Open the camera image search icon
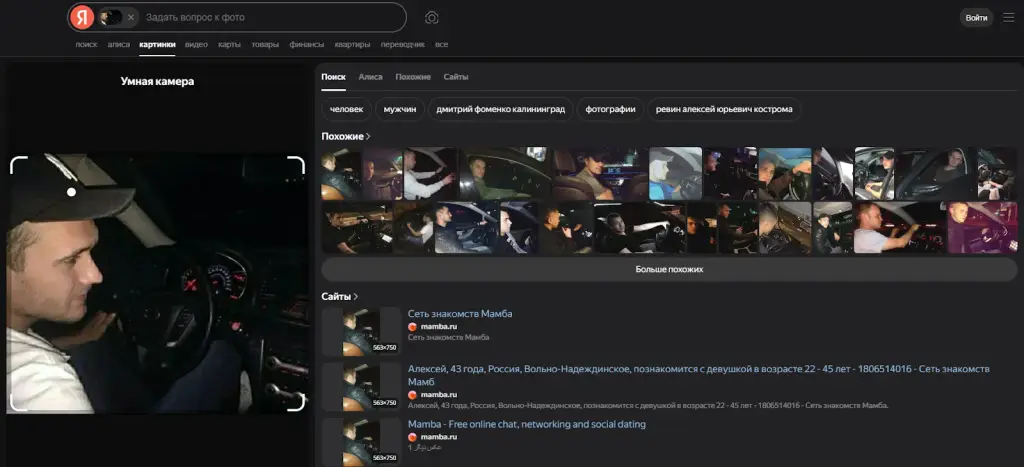Image resolution: width=1024 pixels, height=467 pixels. [431, 18]
